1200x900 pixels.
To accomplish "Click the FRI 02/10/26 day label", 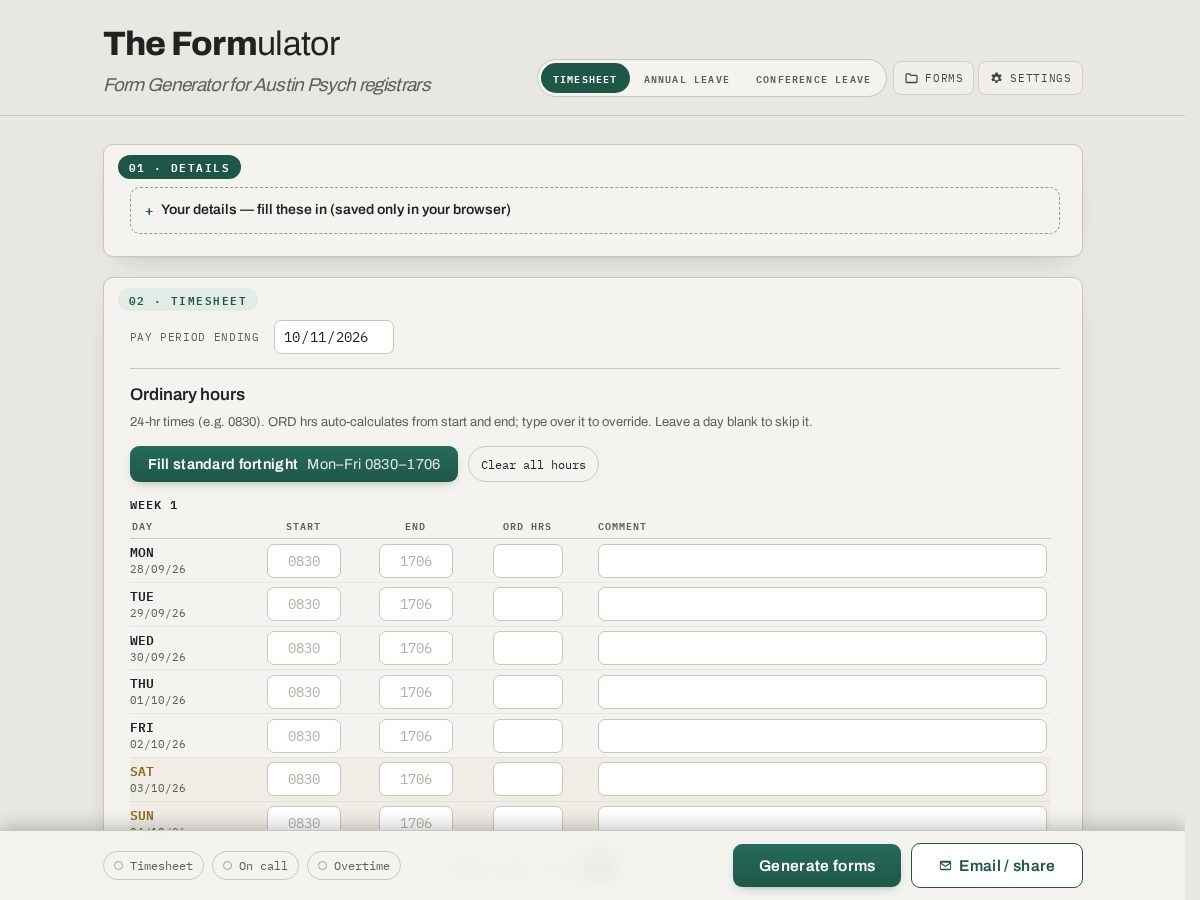I will point(158,736).
